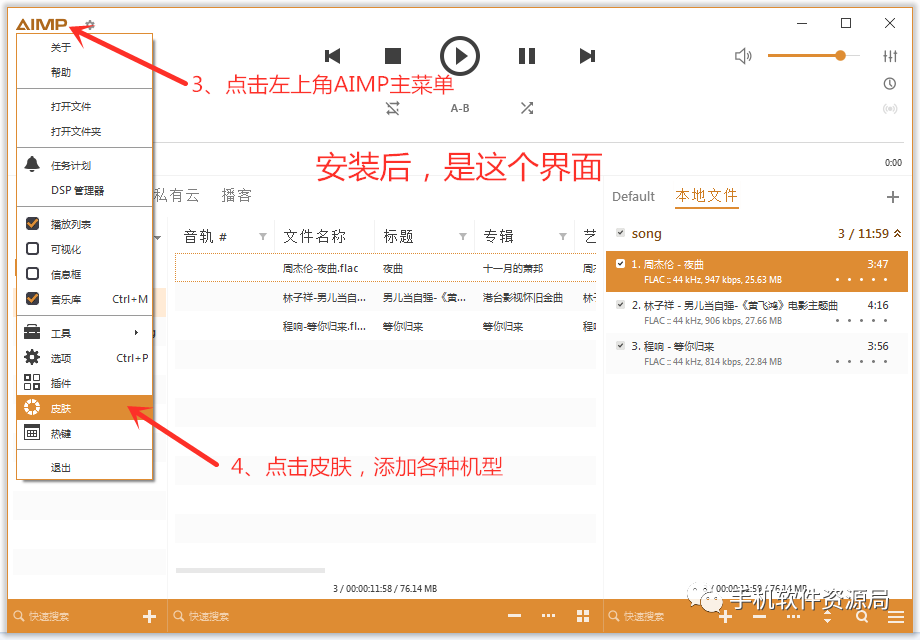
Task: Open the sleep timer clock icon
Action: [890, 83]
